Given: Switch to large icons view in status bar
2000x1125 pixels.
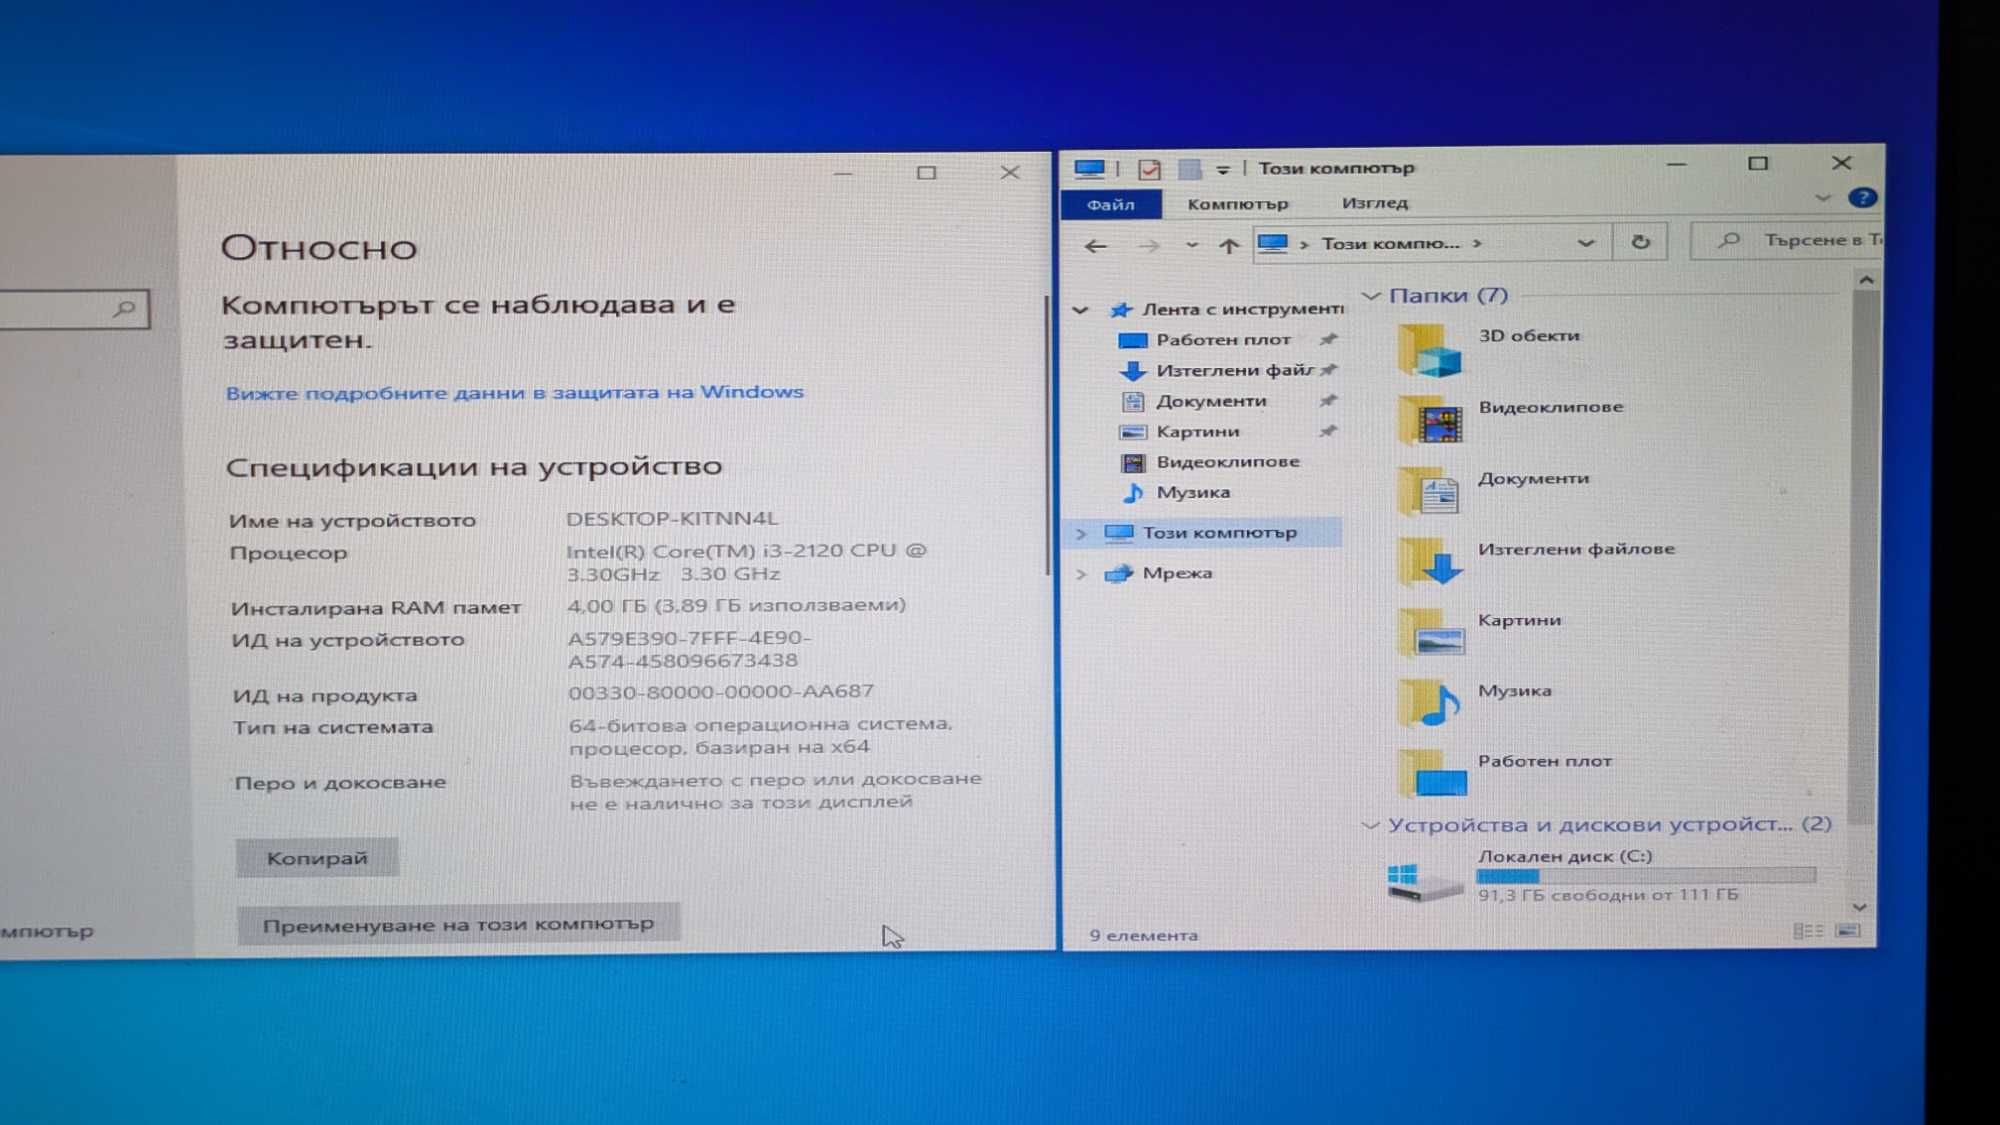Looking at the screenshot, I should 1848,931.
